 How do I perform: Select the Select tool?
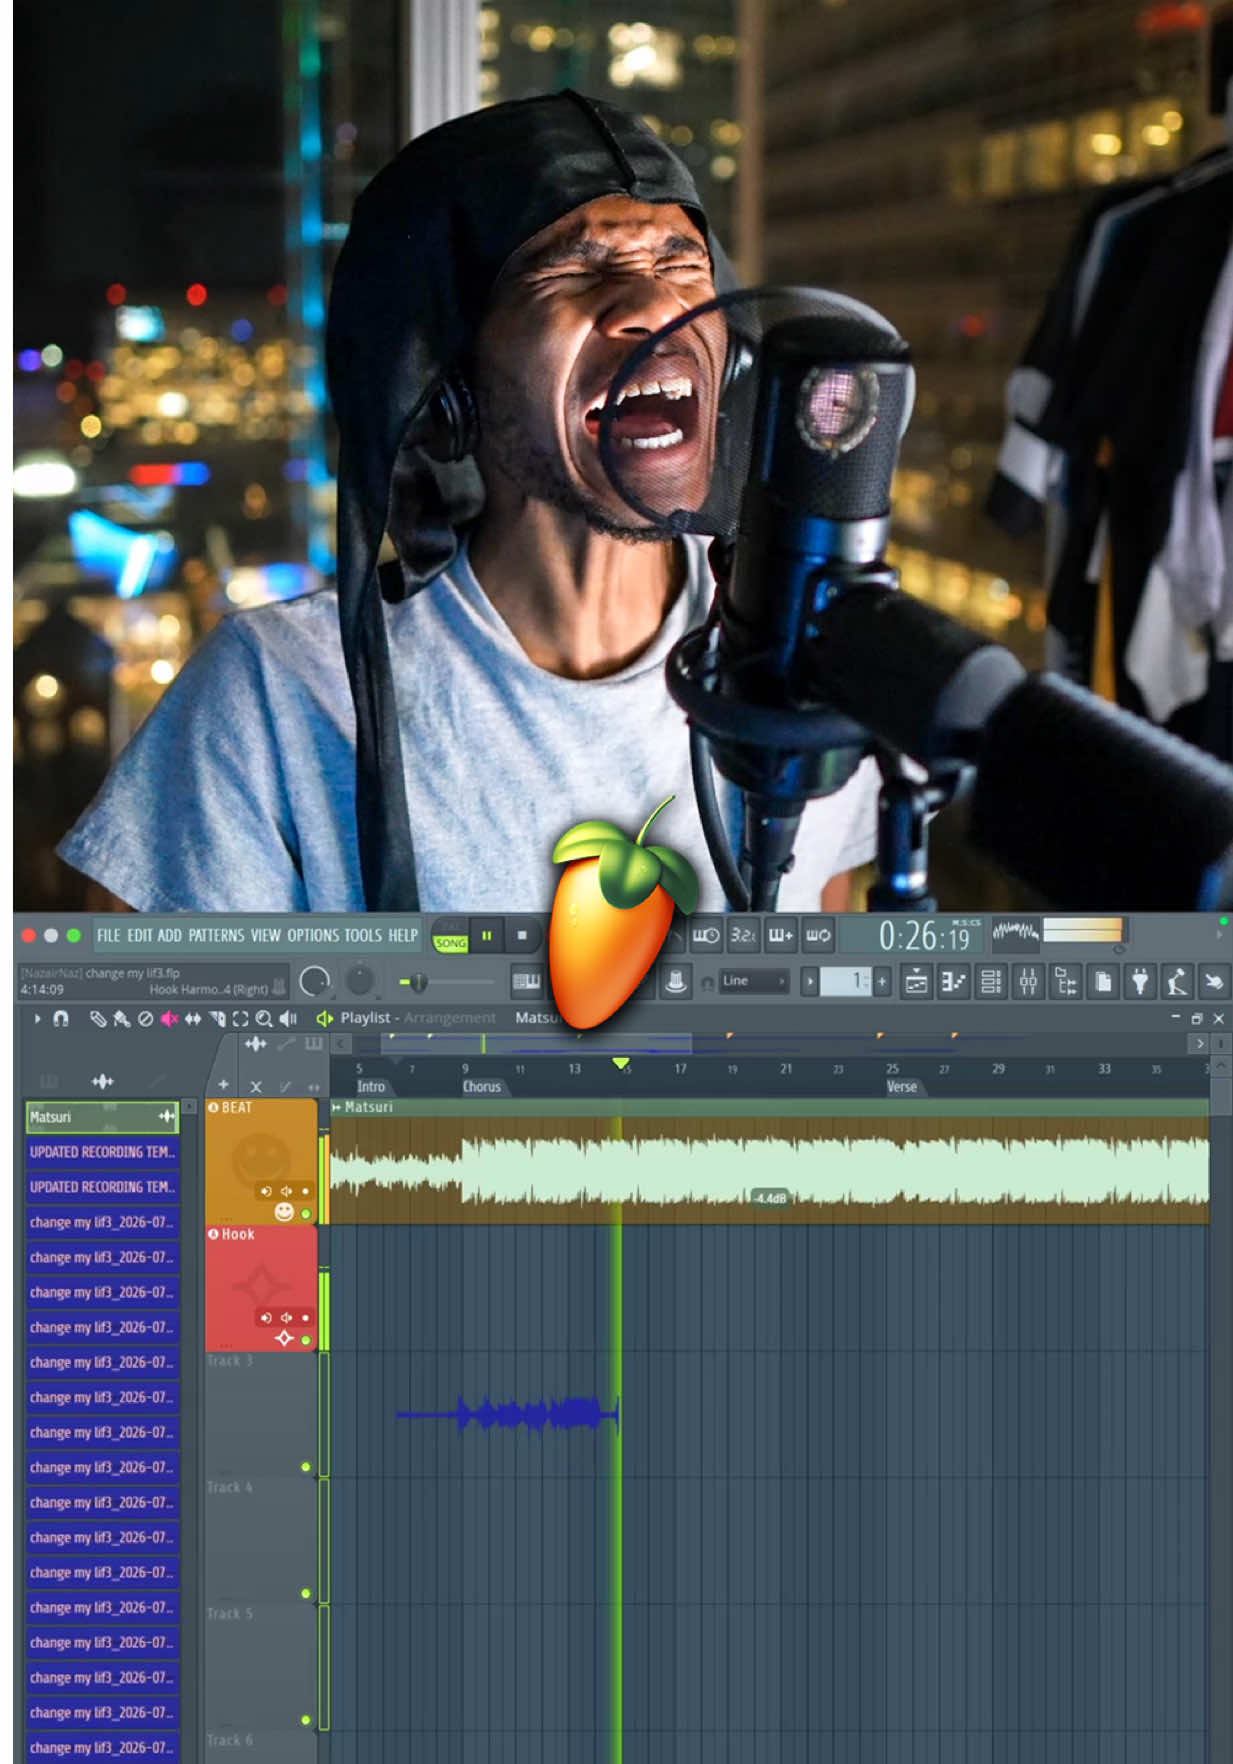[x=240, y=1018]
